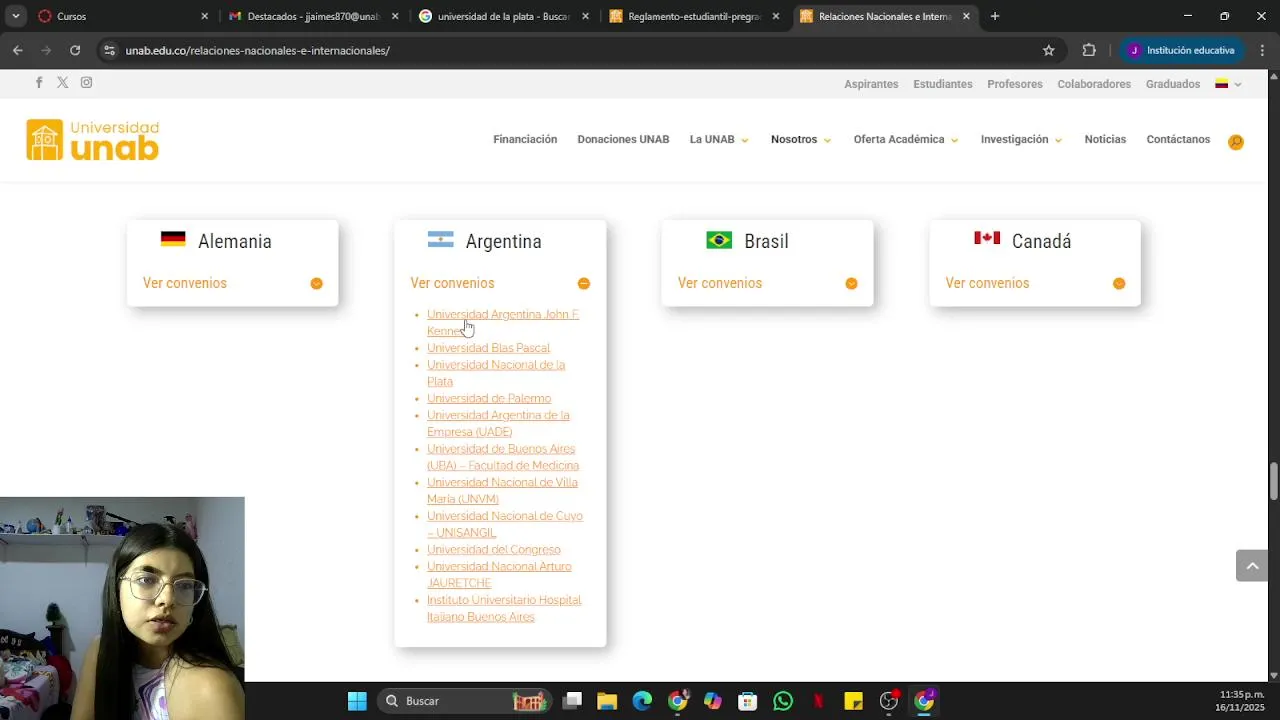Go to Colaboradores link
This screenshot has width=1280, height=720.
(x=1094, y=84)
